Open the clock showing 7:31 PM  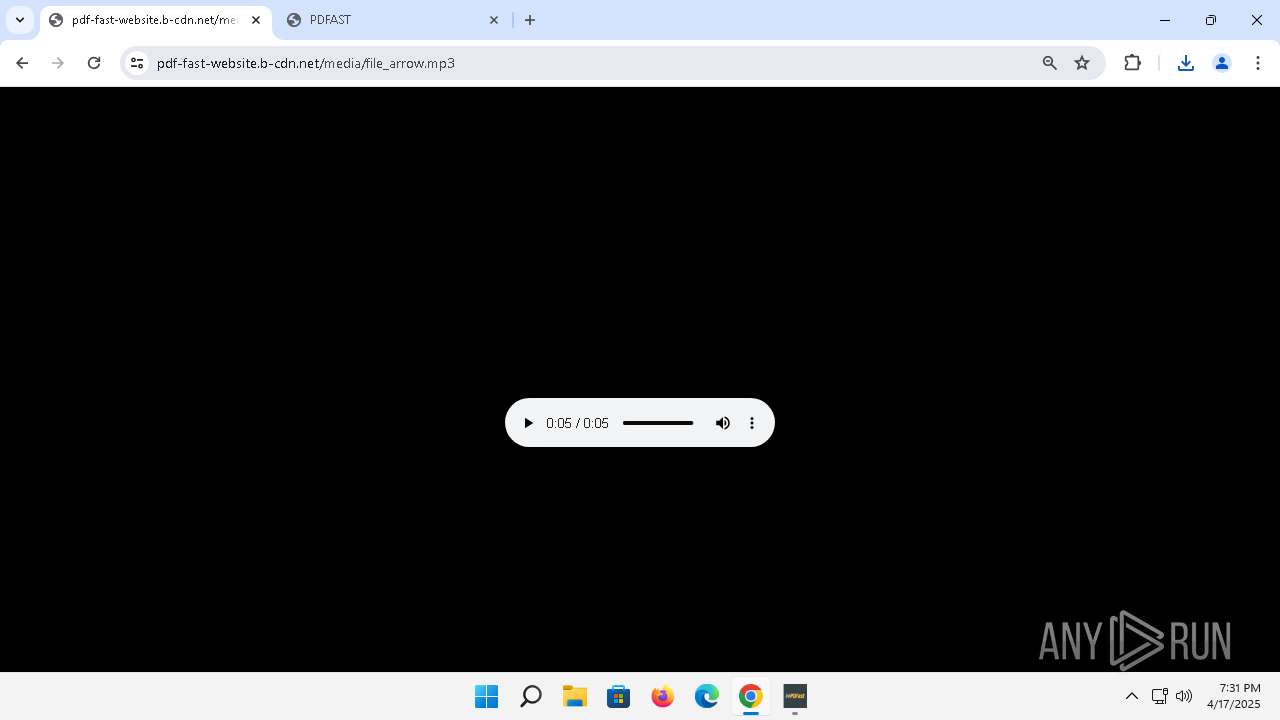pos(1234,696)
